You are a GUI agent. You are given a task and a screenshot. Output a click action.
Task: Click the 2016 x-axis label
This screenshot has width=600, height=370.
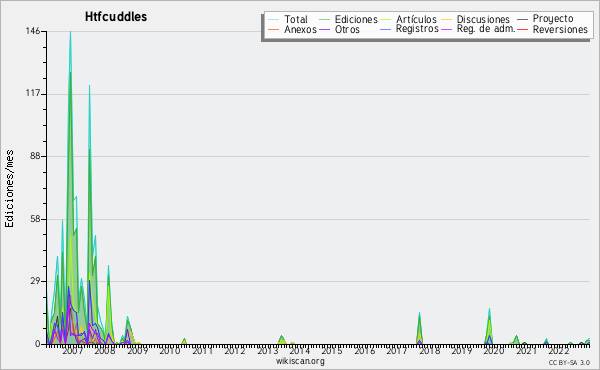(x=364, y=350)
